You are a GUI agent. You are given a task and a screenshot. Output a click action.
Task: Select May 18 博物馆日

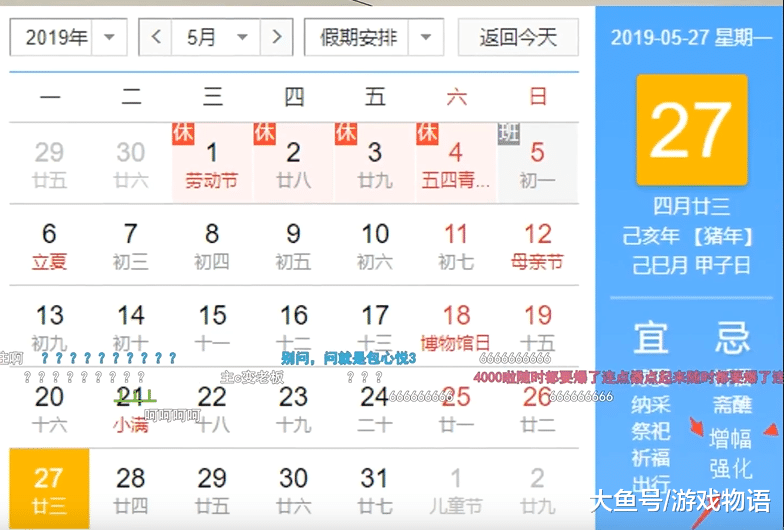(456, 326)
